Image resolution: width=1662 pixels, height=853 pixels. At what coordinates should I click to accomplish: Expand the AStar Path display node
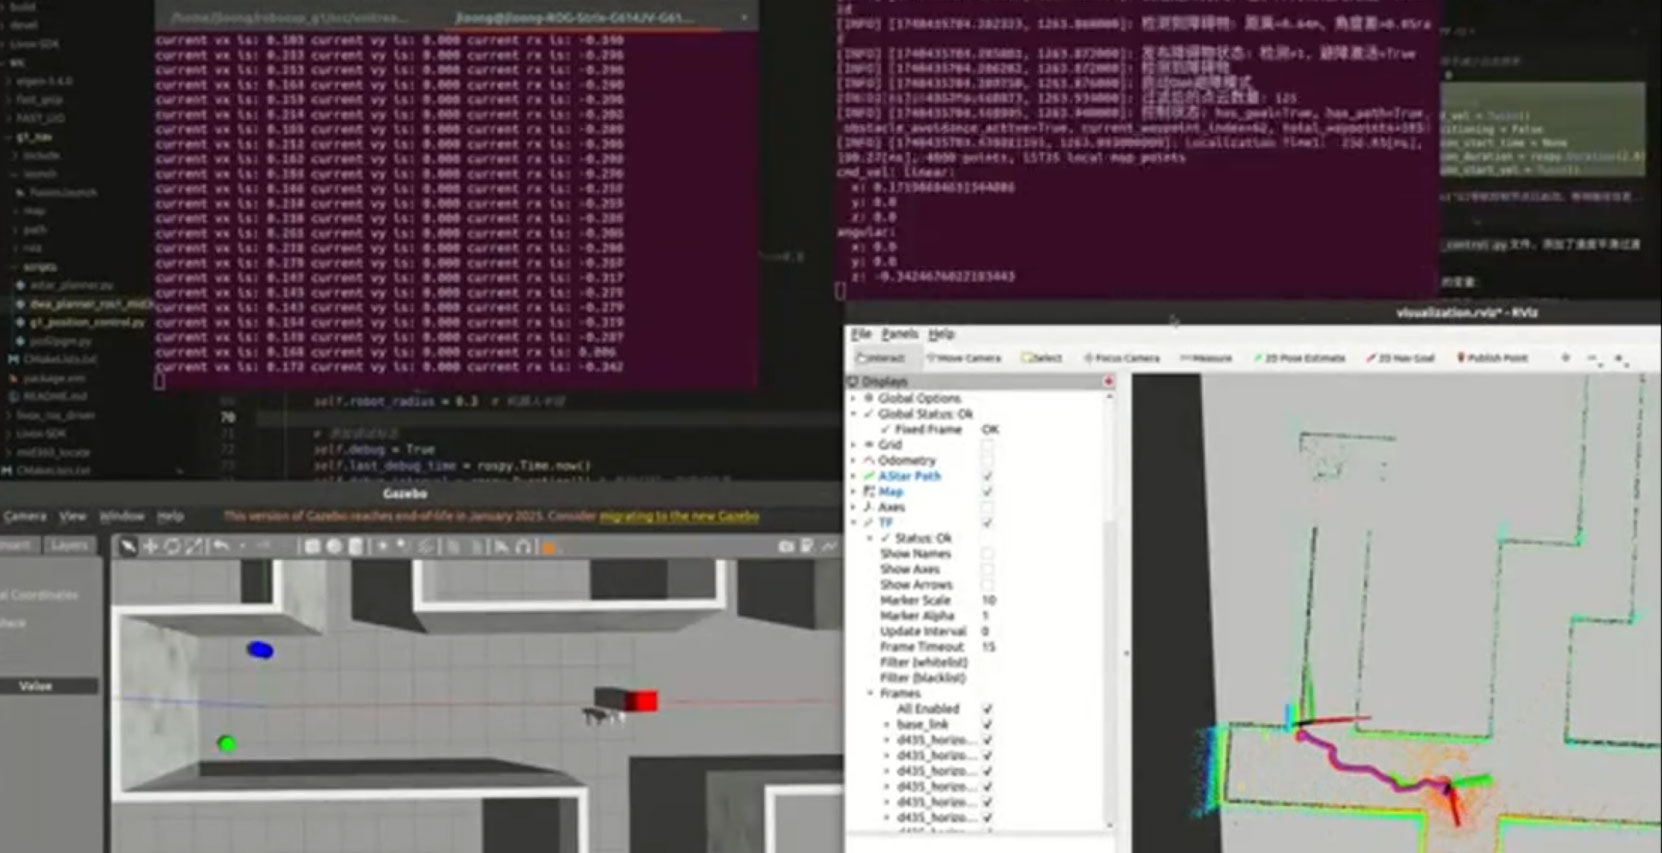[x=854, y=476]
